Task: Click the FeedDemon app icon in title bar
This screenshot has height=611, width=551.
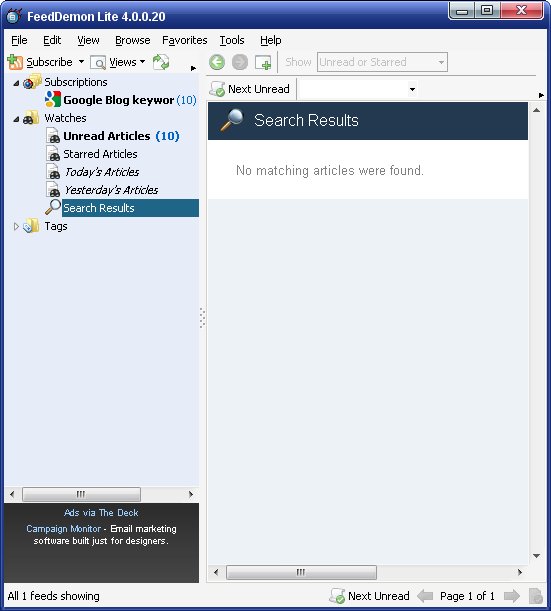Action: [x=14, y=16]
